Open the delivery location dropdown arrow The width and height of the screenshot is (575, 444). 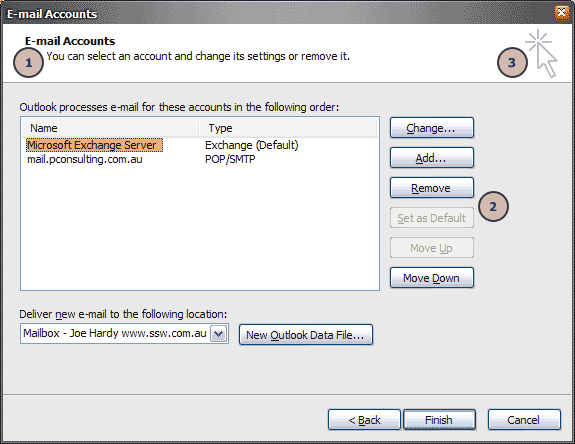click(219, 334)
